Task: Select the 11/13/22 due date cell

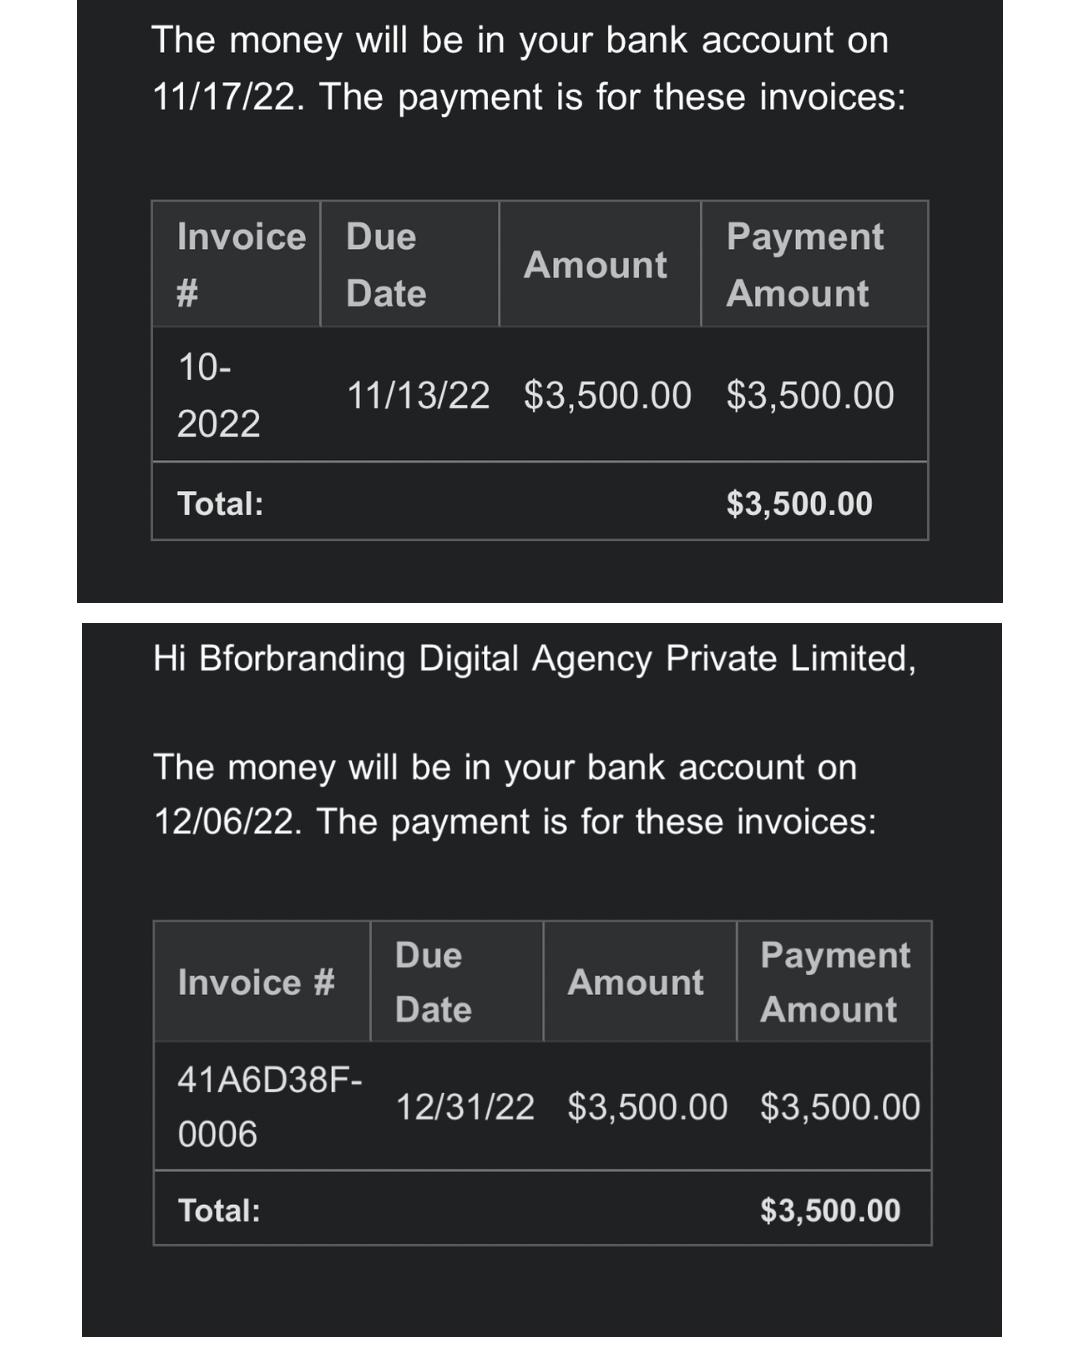Action: coord(418,395)
